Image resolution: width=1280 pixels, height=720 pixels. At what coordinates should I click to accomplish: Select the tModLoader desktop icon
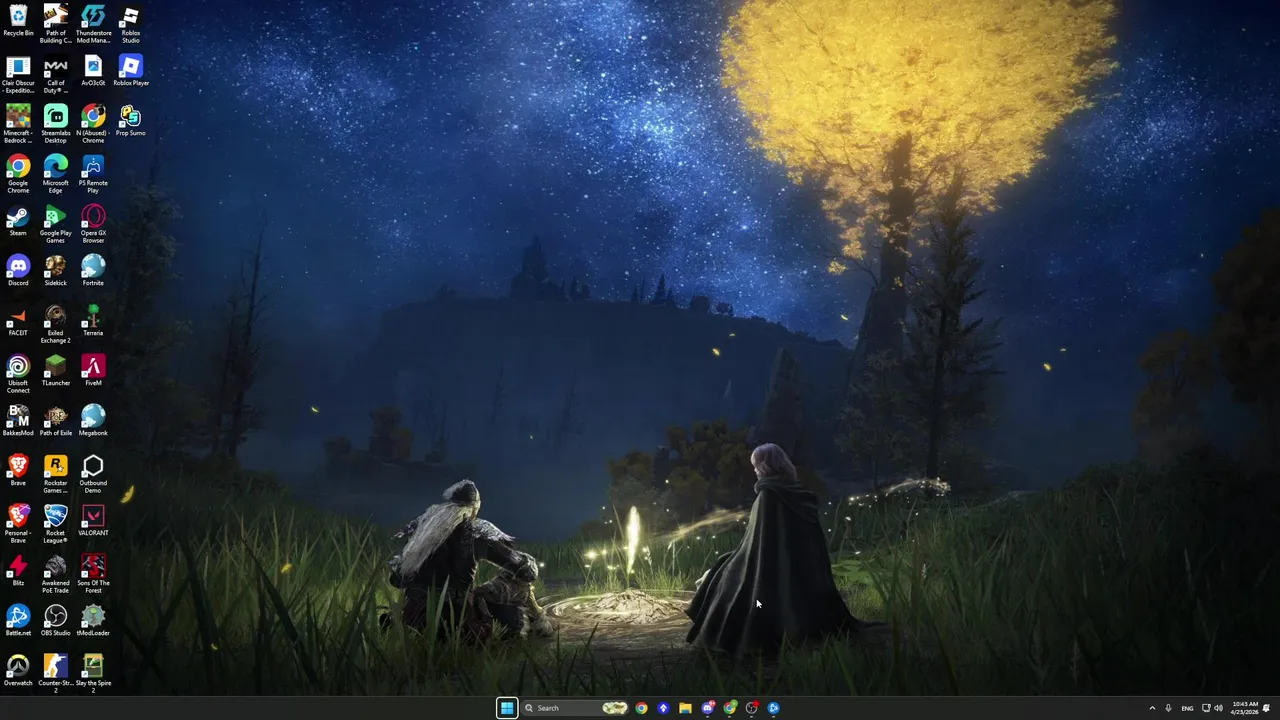pyautogui.click(x=93, y=622)
